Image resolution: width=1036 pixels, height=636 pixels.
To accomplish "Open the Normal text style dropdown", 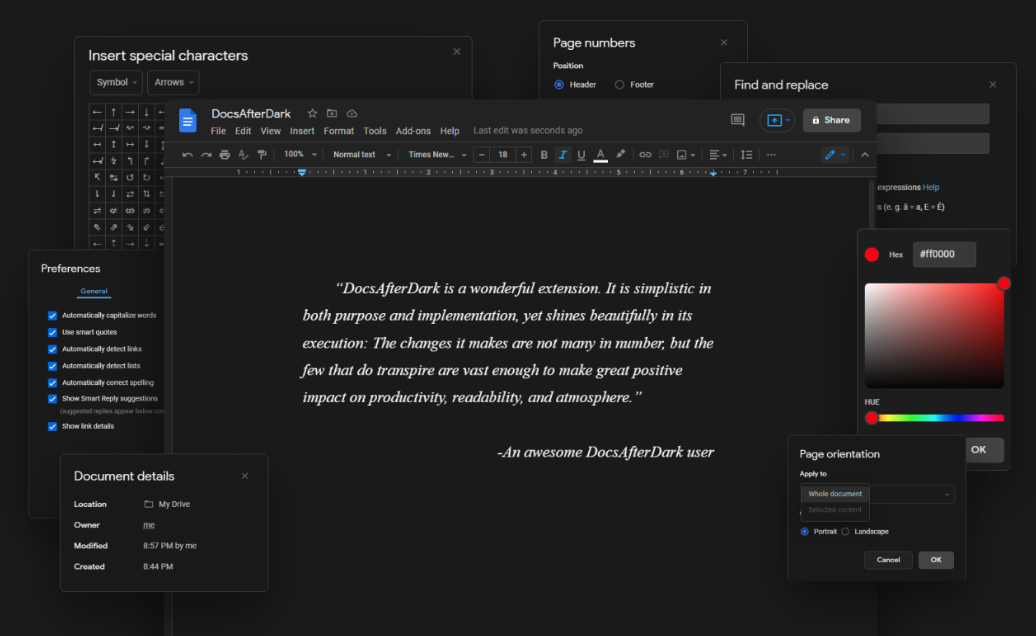I will pos(361,155).
